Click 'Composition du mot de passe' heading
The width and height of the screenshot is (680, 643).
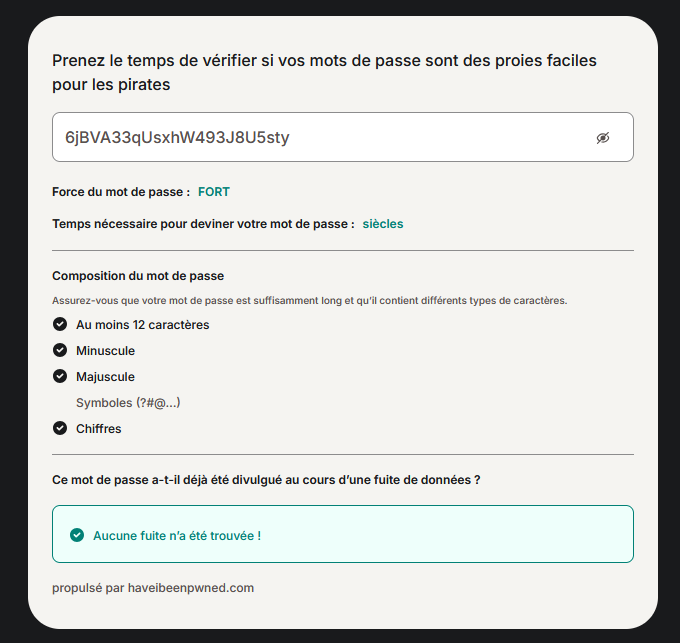coord(138,276)
